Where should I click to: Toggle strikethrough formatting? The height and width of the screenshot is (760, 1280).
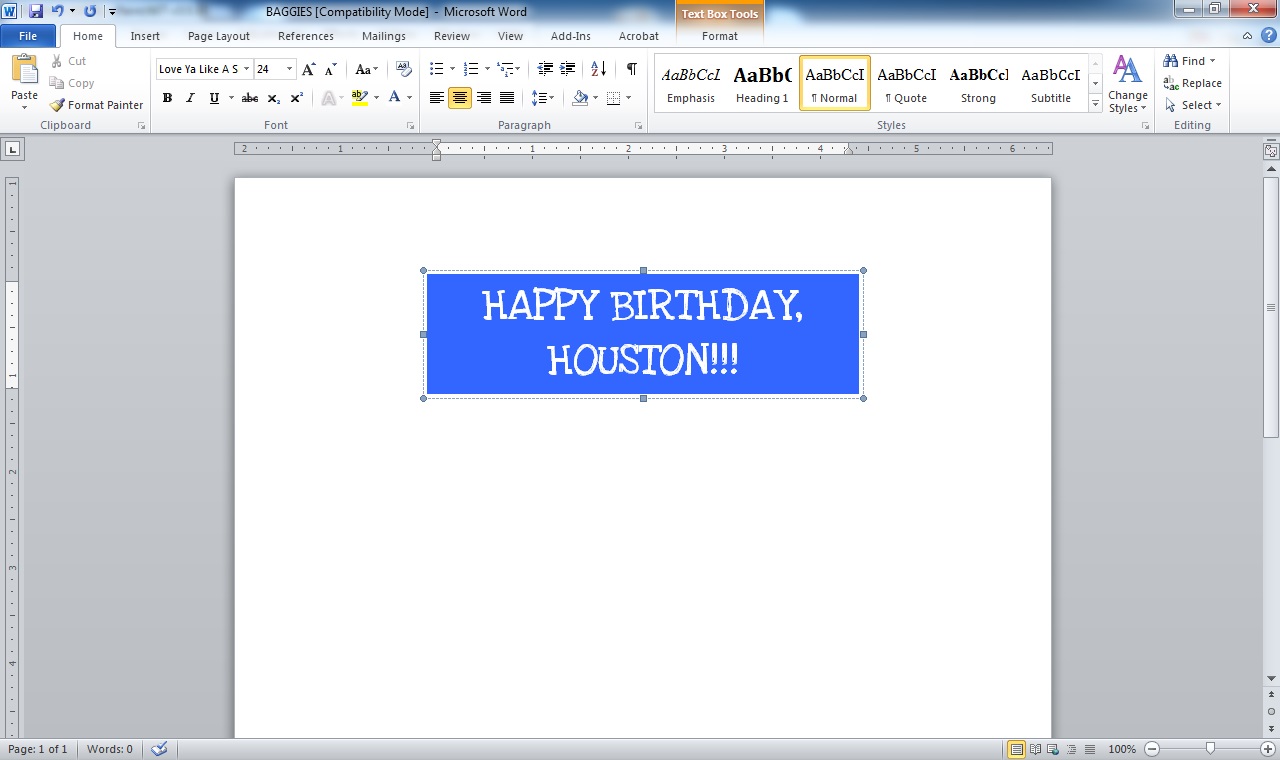pyautogui.click(x=250, y=98)
